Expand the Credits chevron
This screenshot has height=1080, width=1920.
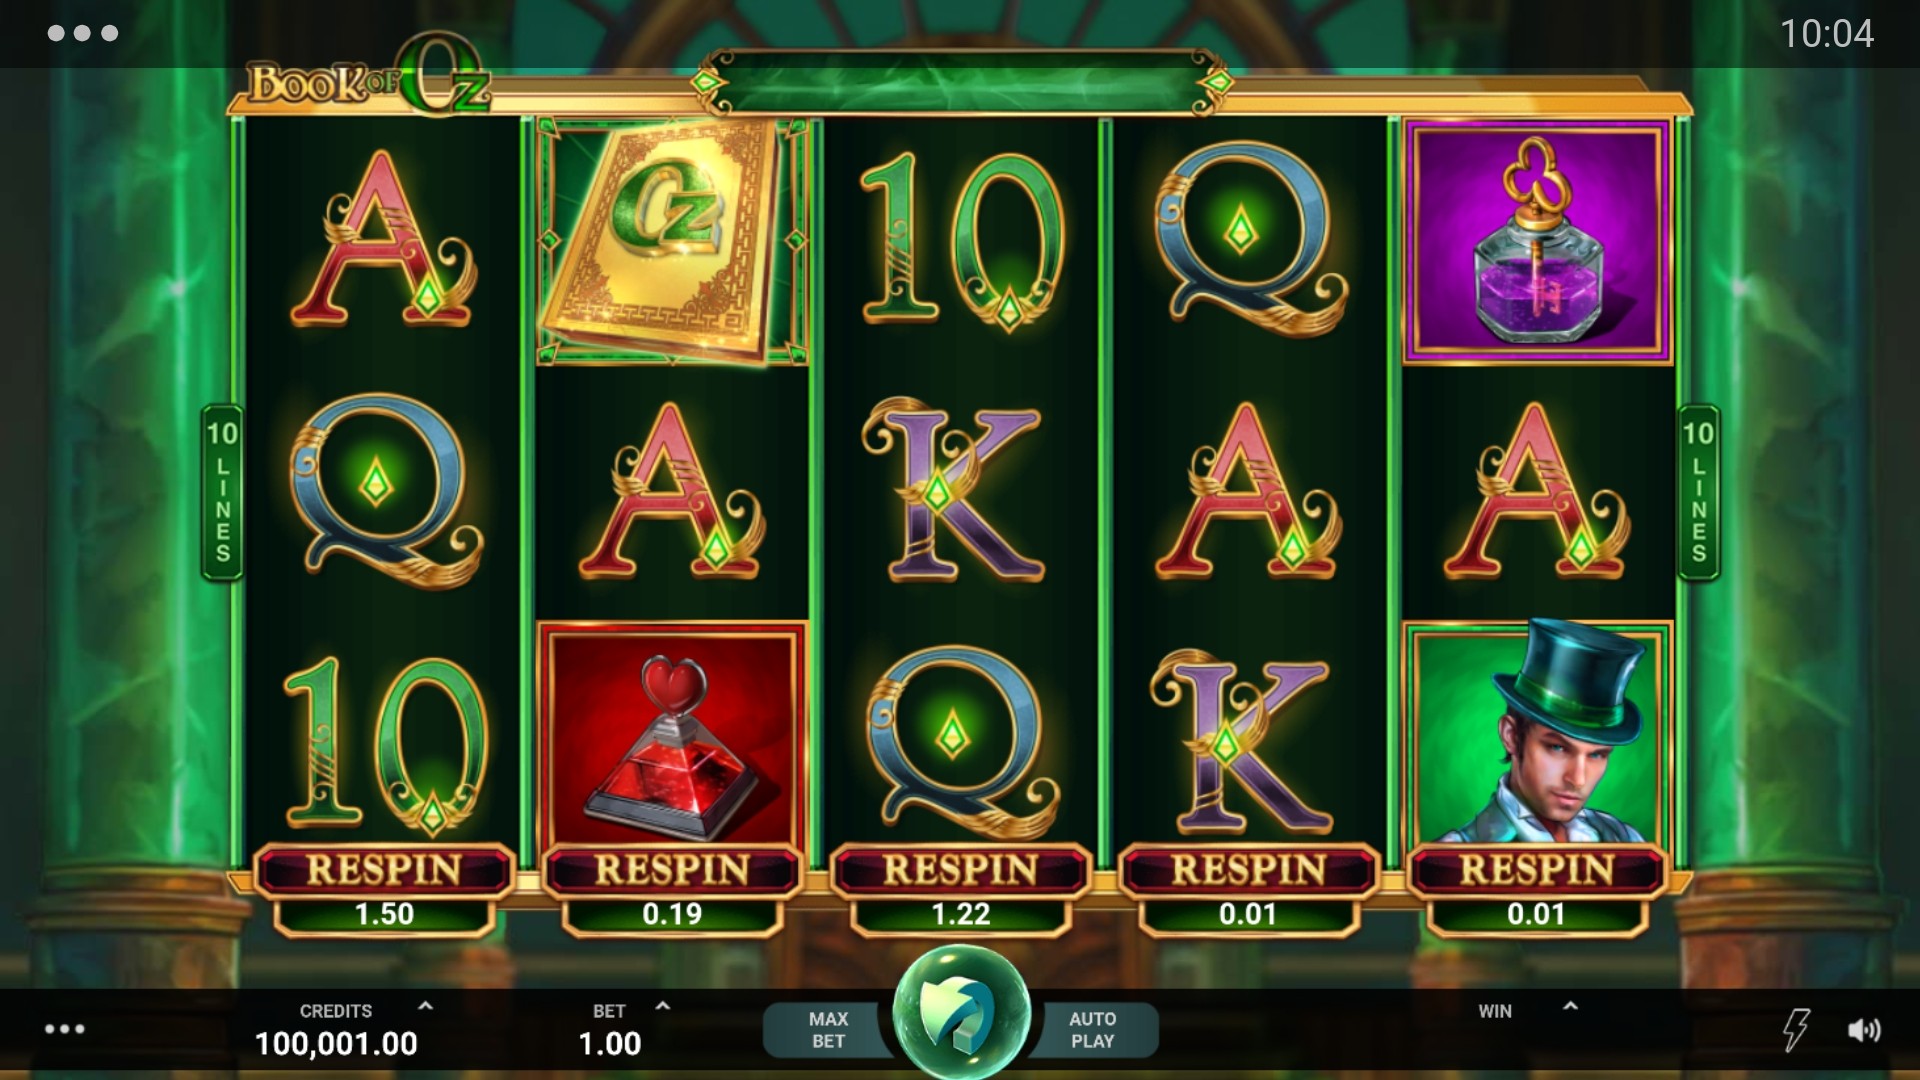click(425, 1006)
